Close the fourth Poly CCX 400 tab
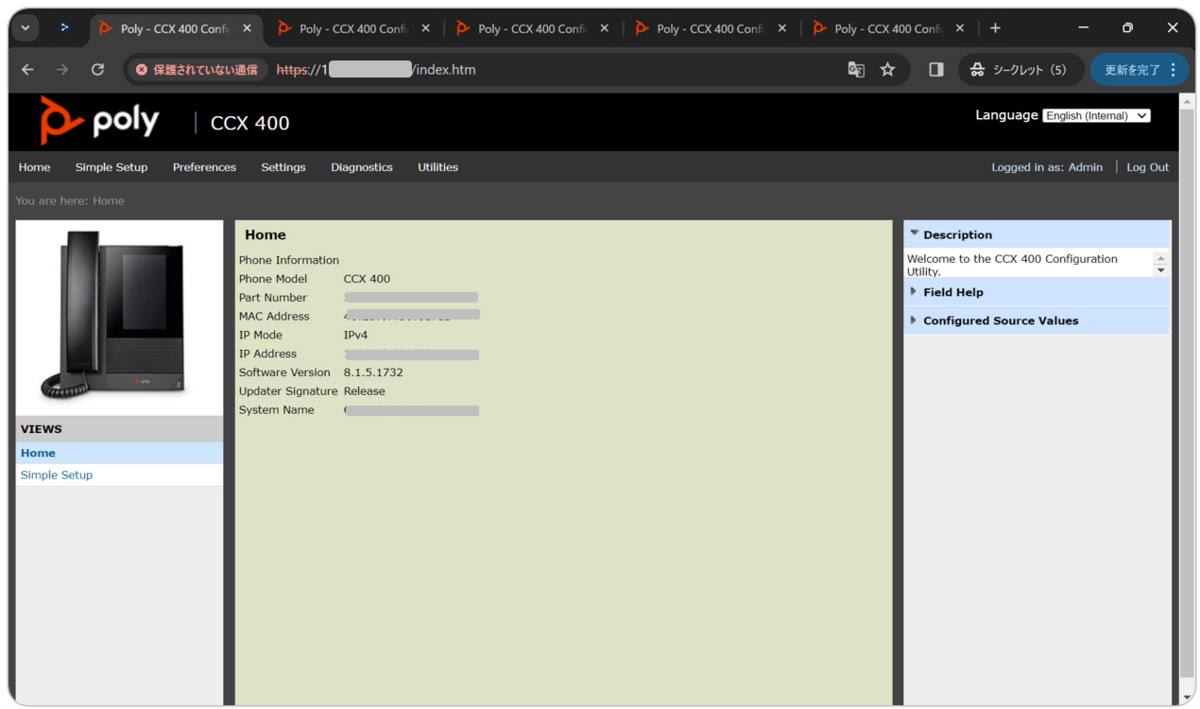 click(x=782, y=29)
